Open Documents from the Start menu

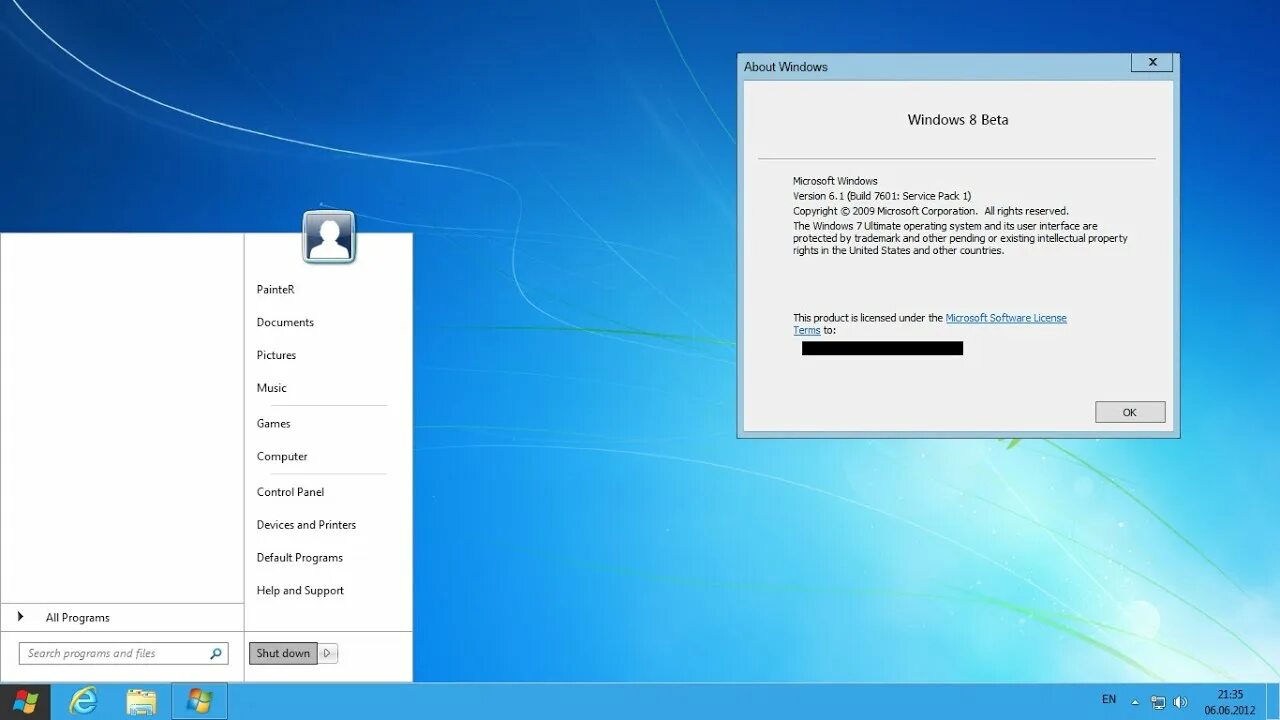click(x=285, y=322)
